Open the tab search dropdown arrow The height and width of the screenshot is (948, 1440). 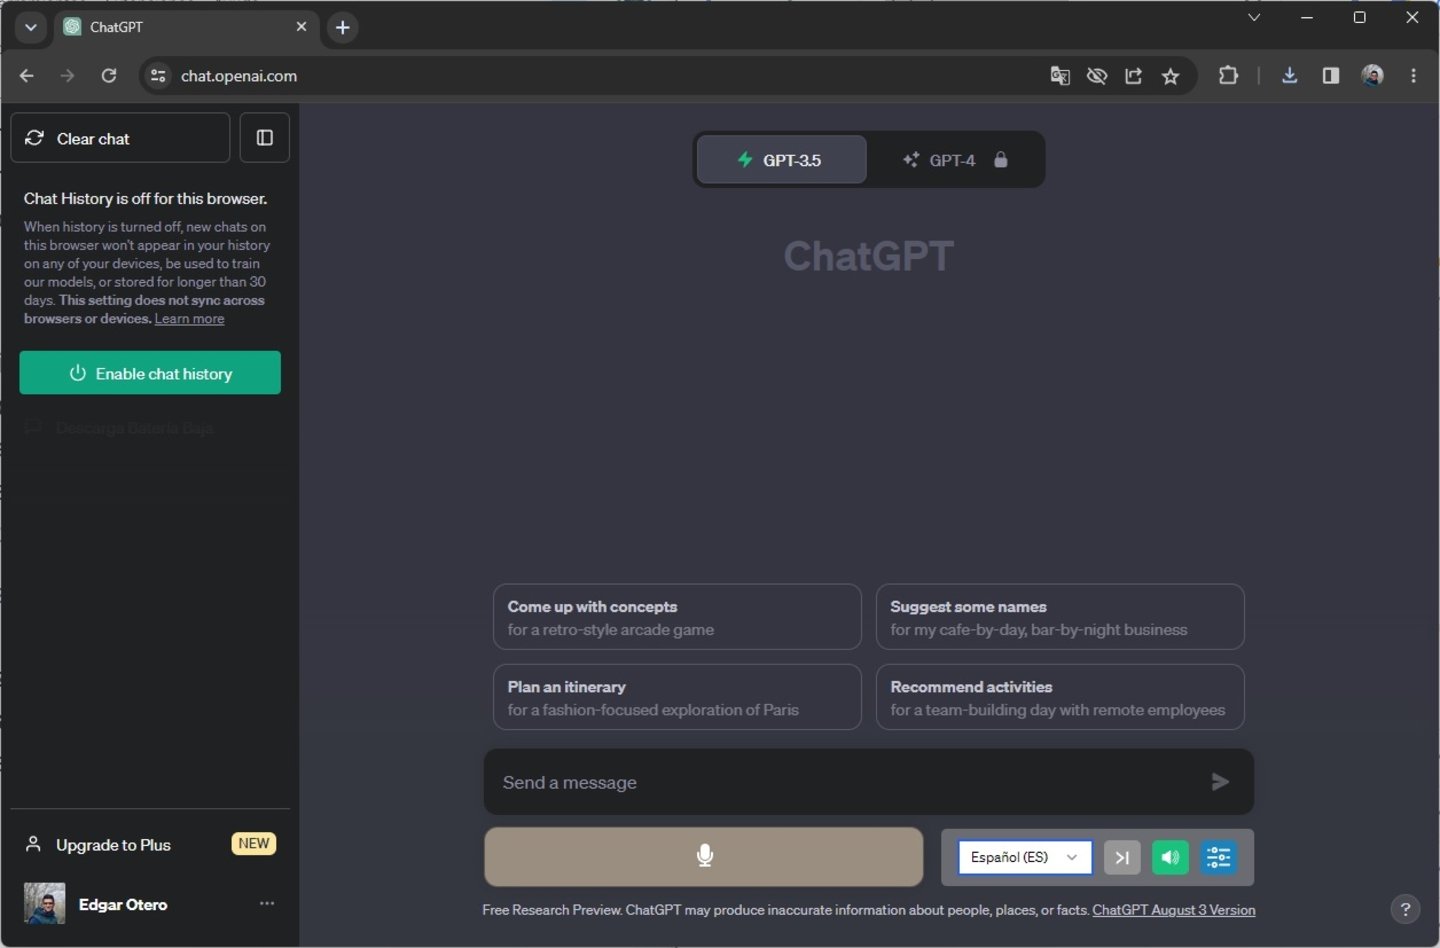coord(31,27)
